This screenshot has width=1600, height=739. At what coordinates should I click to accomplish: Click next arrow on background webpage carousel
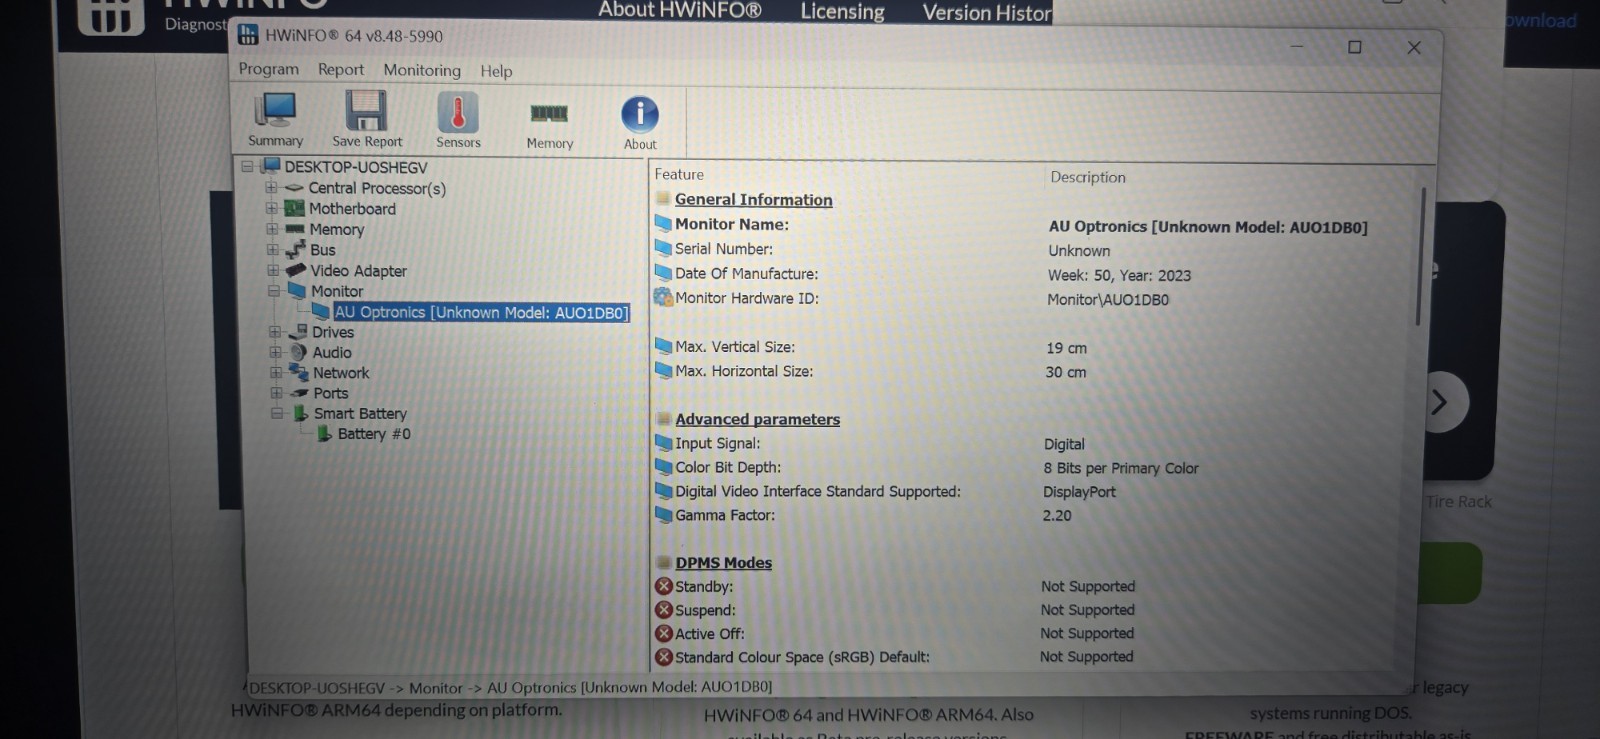coord(1439,403)
